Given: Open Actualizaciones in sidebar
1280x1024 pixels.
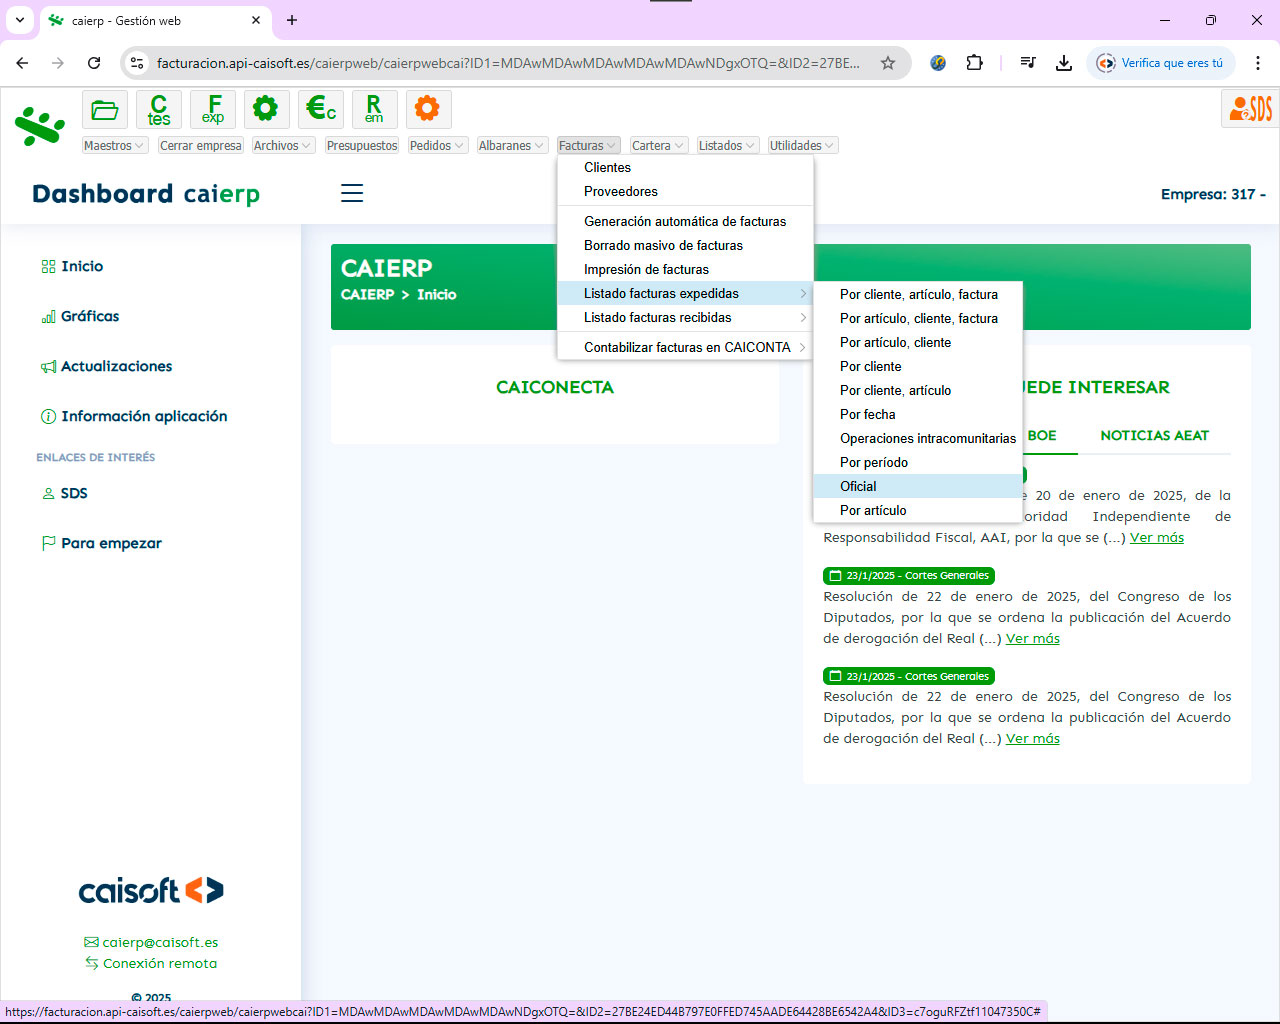Looking at the screenshot, I should 106,366.
